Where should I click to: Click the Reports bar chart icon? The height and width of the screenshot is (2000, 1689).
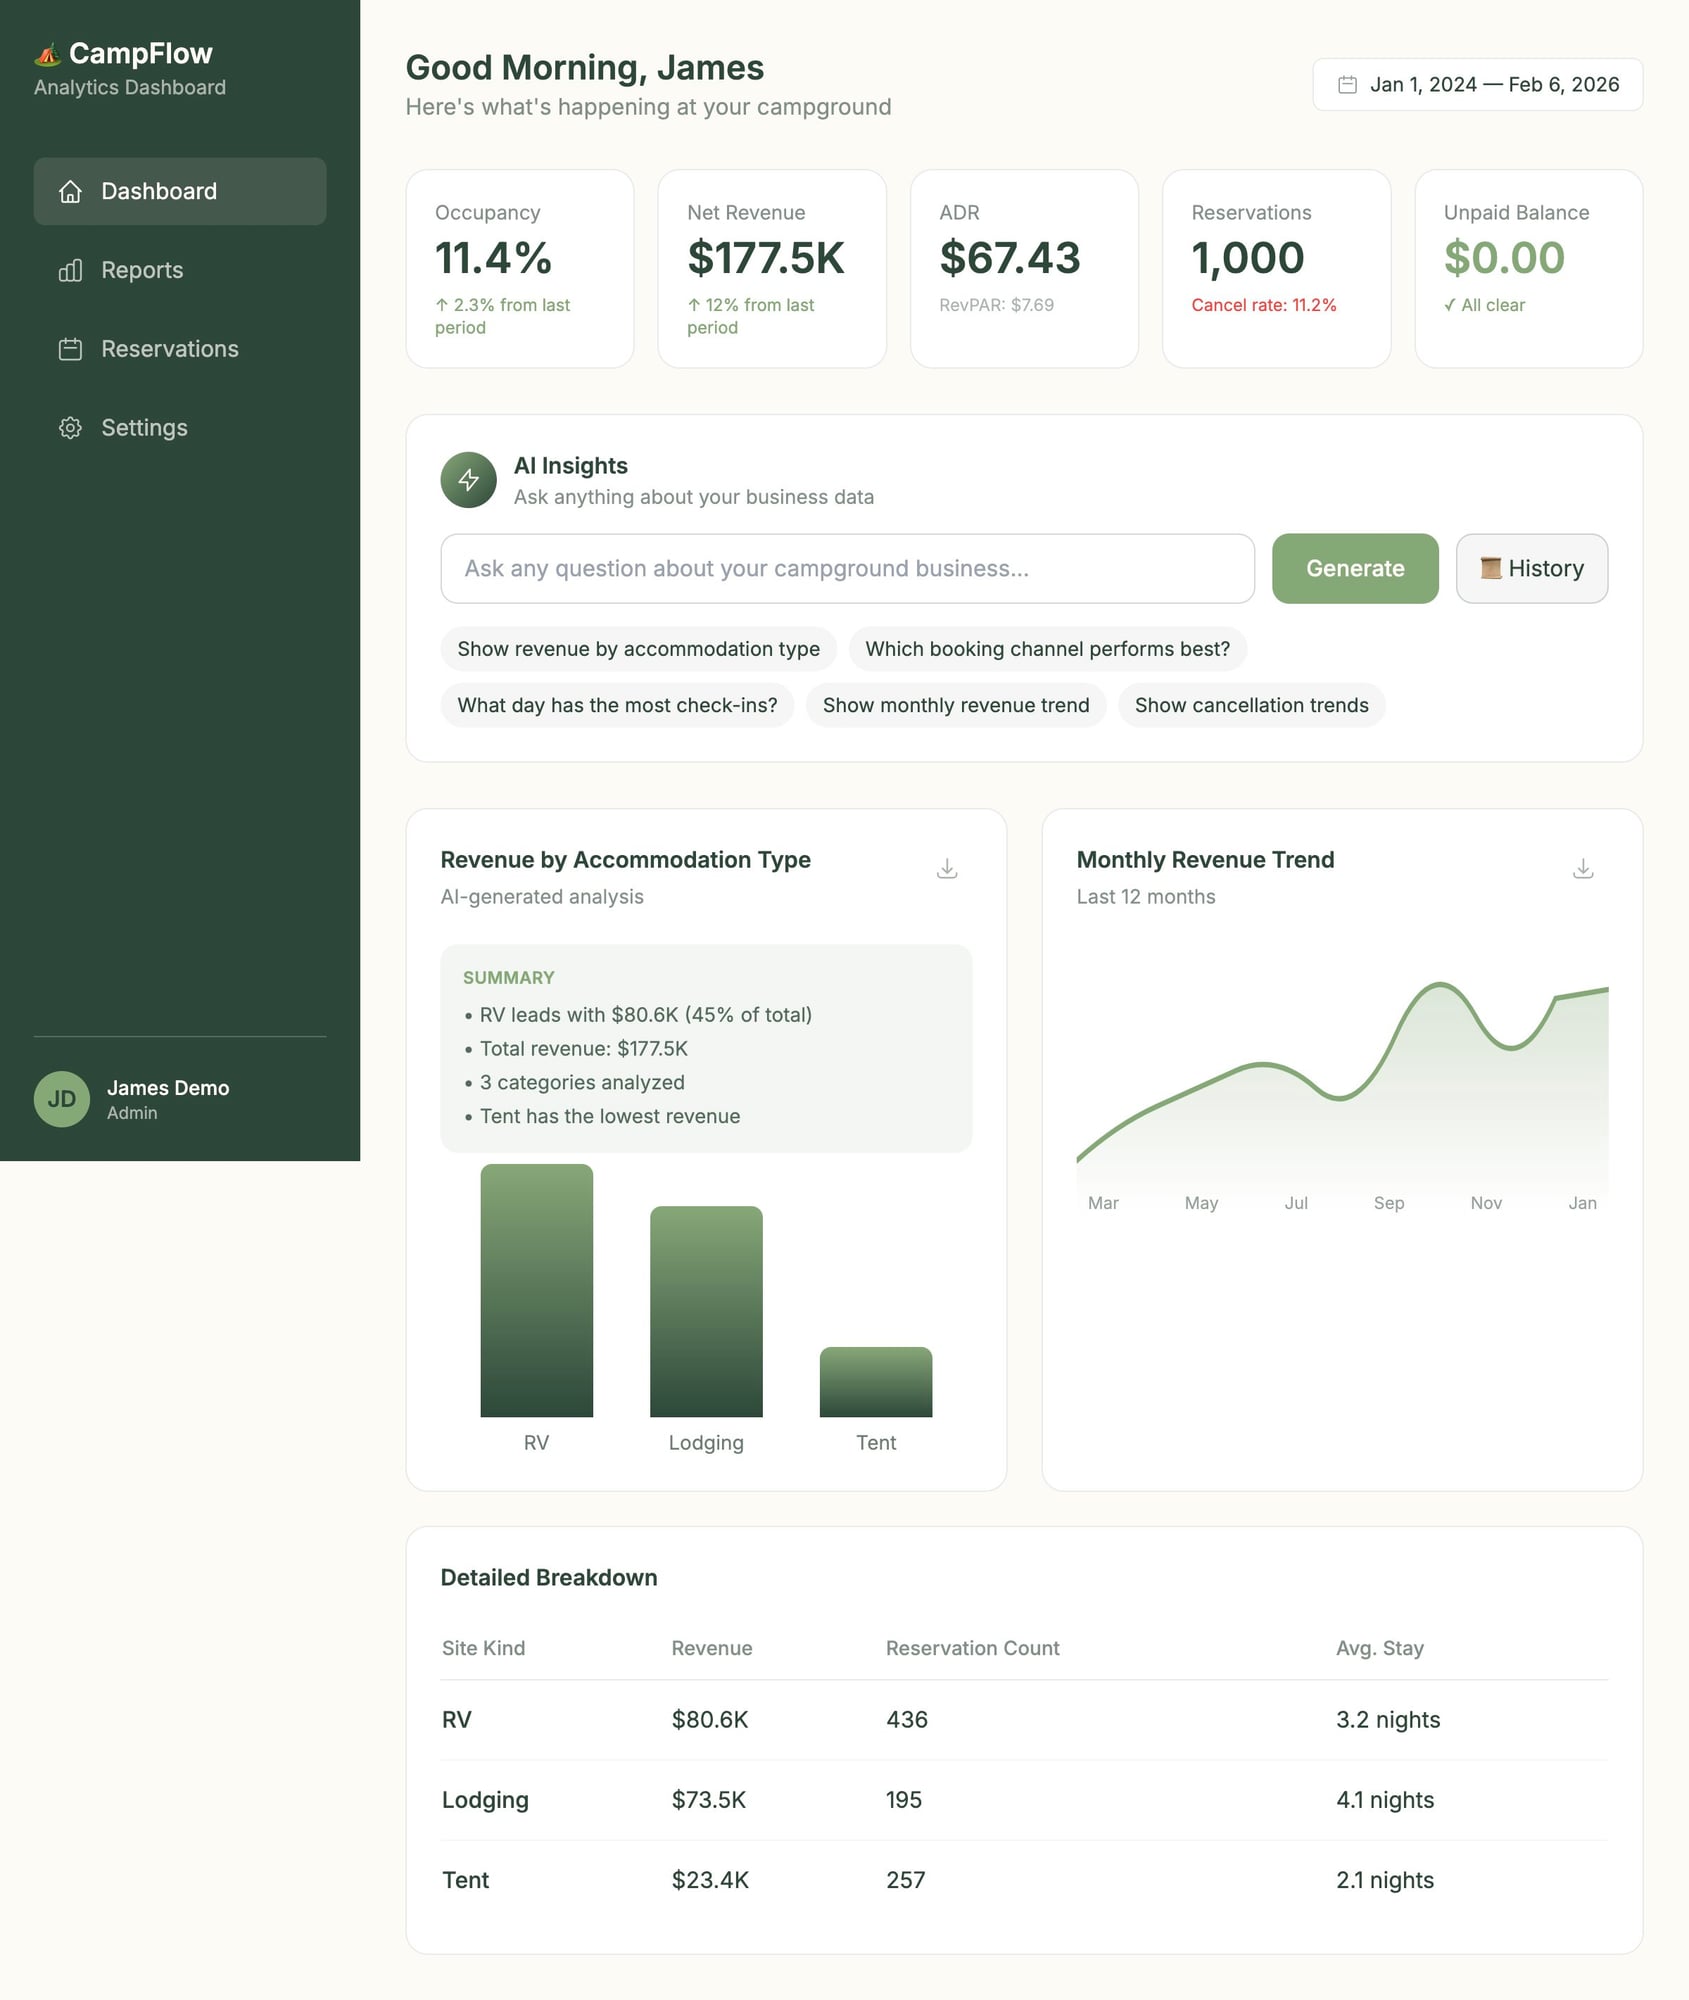[x=70, y=271]
